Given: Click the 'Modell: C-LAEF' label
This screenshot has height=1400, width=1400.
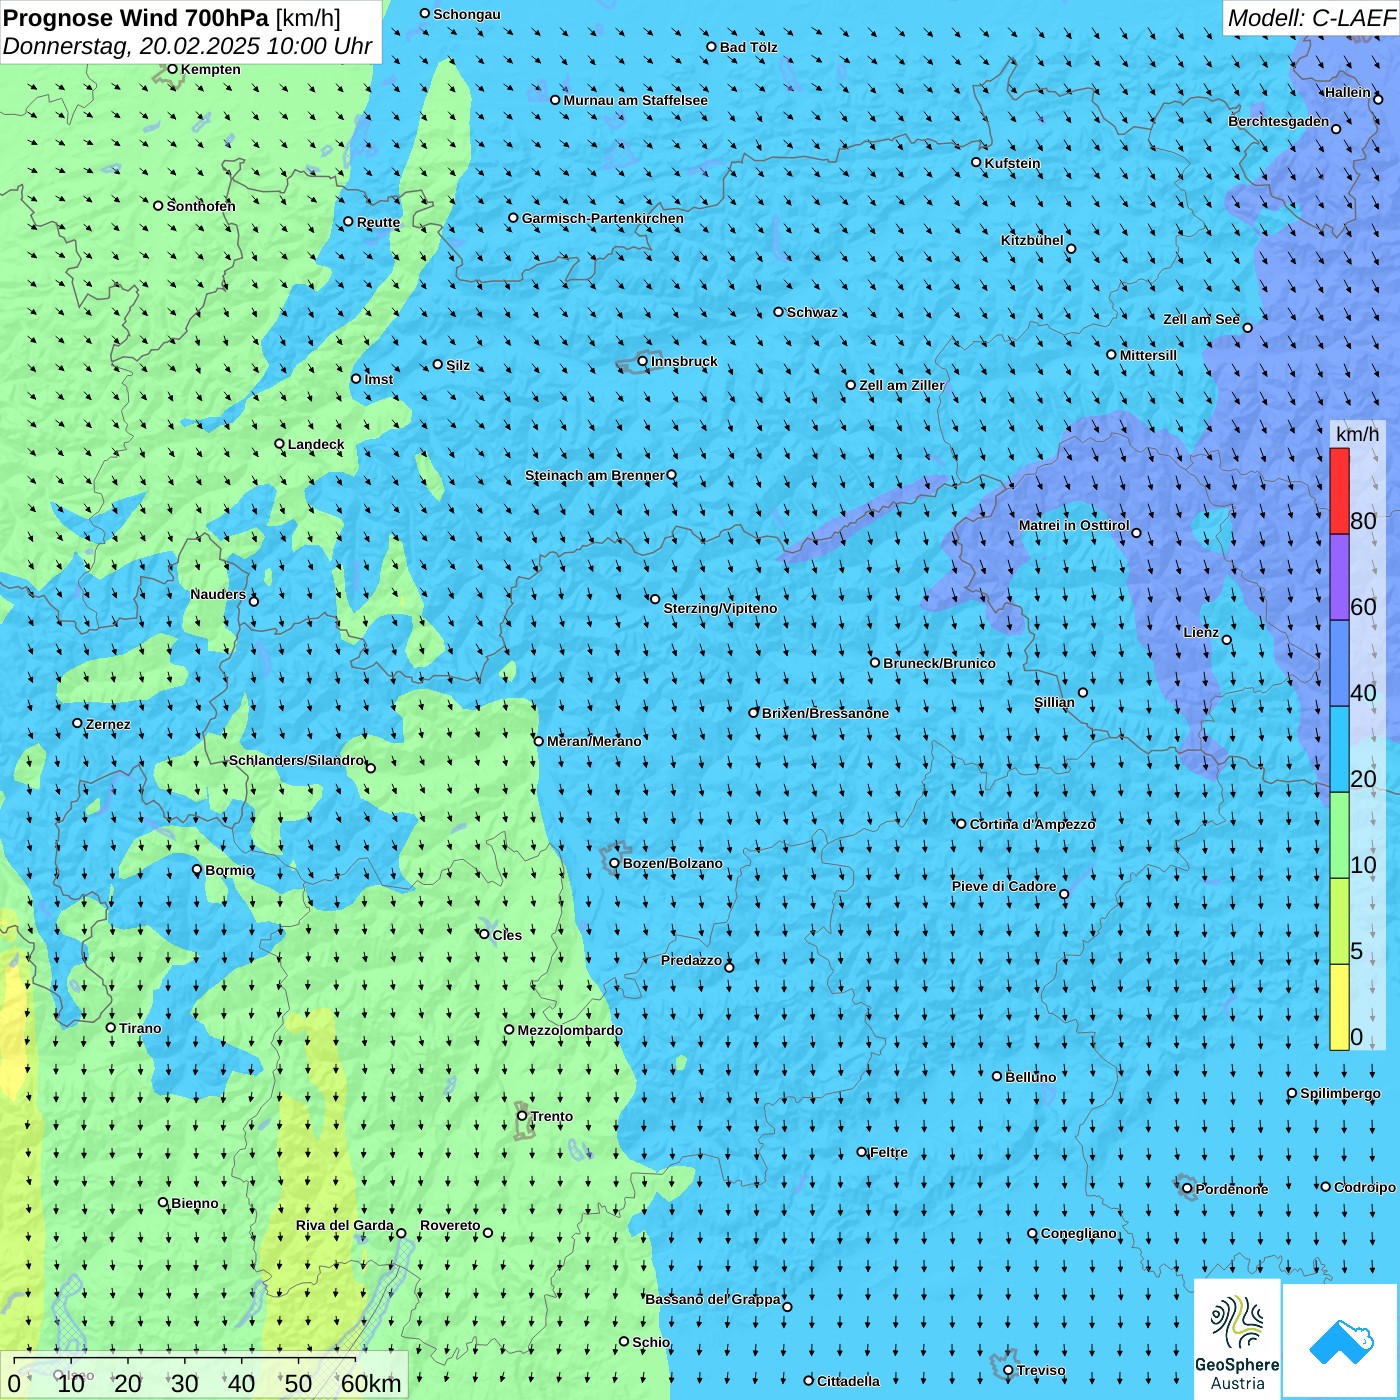Looking at the screenshot, I should (x=1311, y=18).
